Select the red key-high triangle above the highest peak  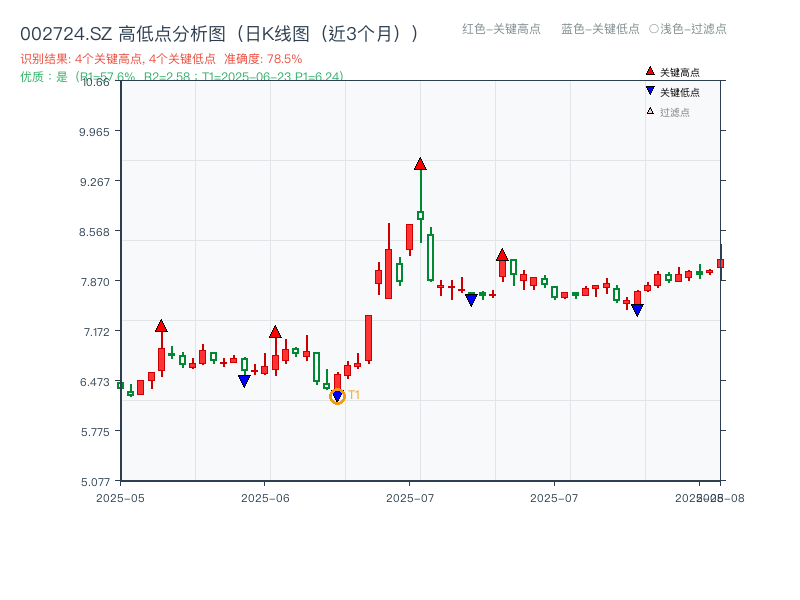420,162
